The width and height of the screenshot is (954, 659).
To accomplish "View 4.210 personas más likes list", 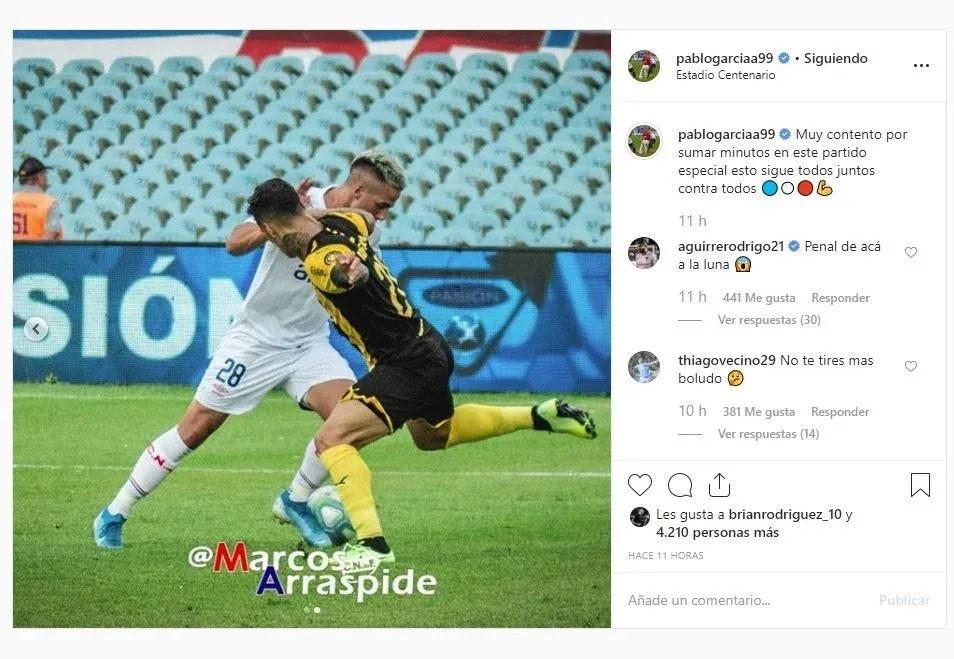I will tap(717, 532).
